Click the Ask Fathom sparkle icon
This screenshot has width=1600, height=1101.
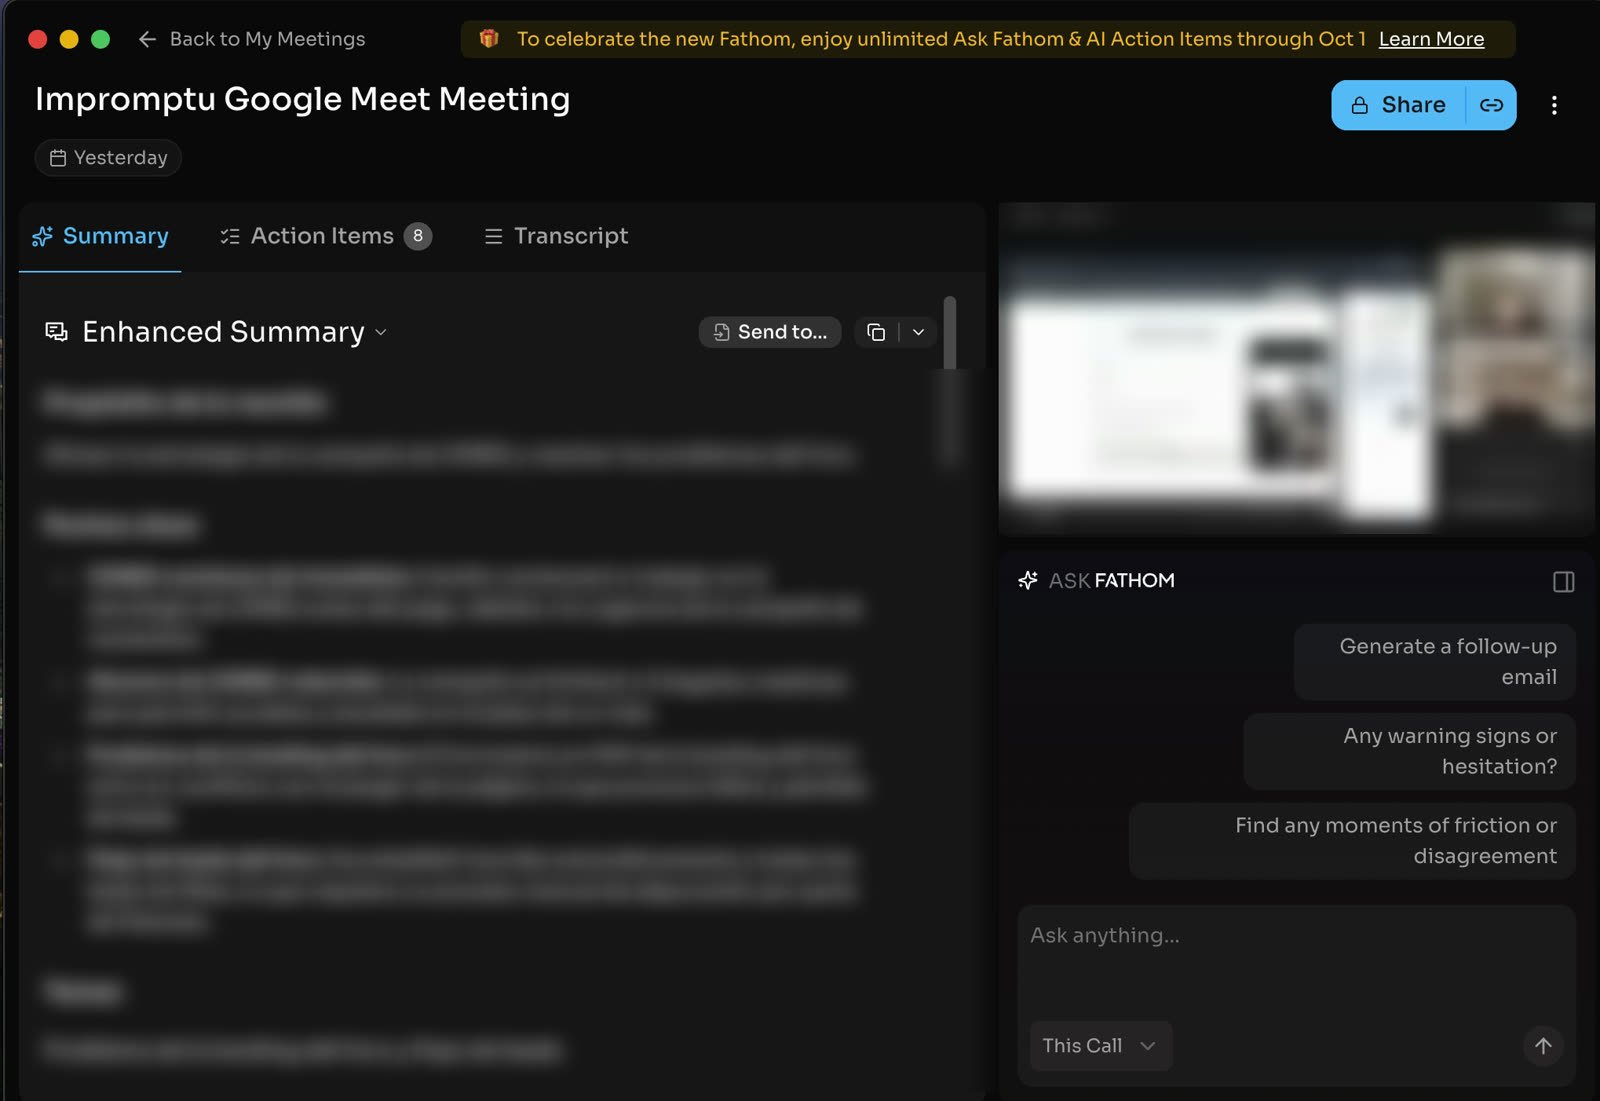[x=1027, y=581]
